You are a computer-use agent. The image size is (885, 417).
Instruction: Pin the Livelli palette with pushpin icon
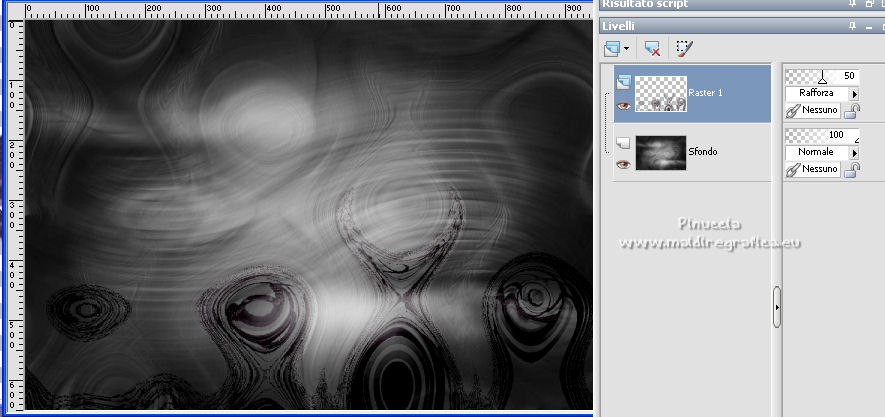853,26
